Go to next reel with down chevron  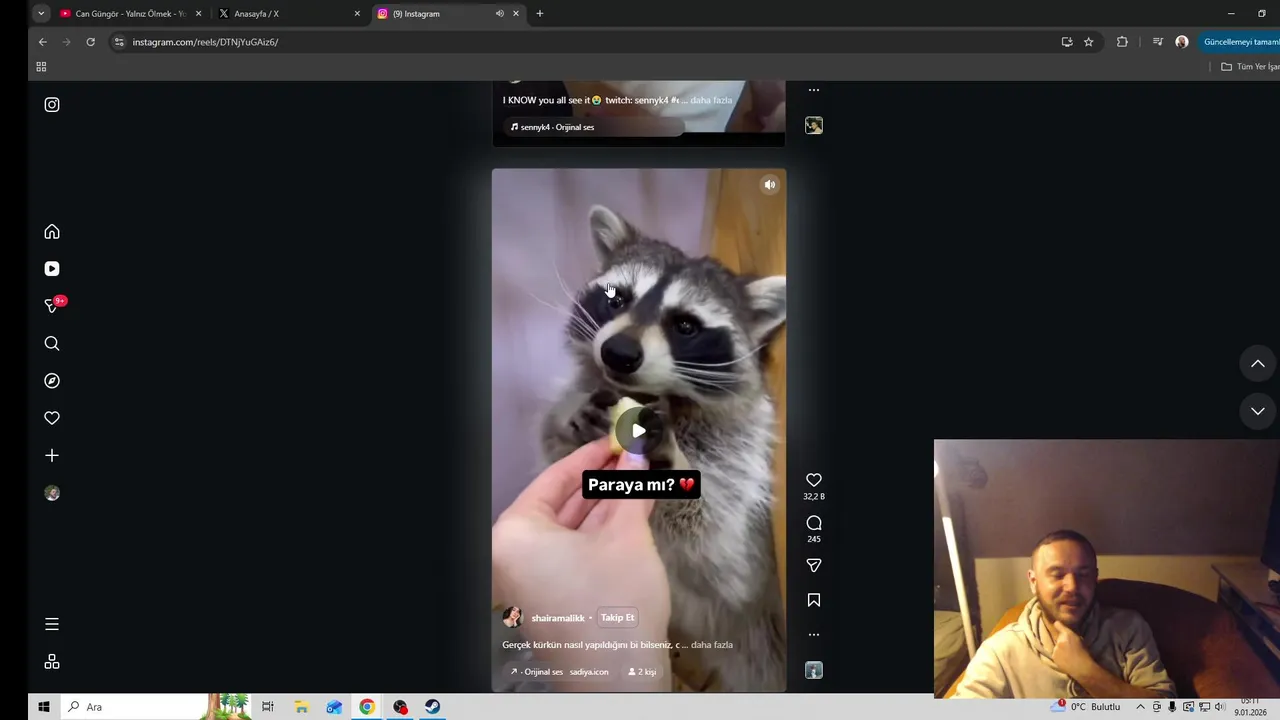1258,411
